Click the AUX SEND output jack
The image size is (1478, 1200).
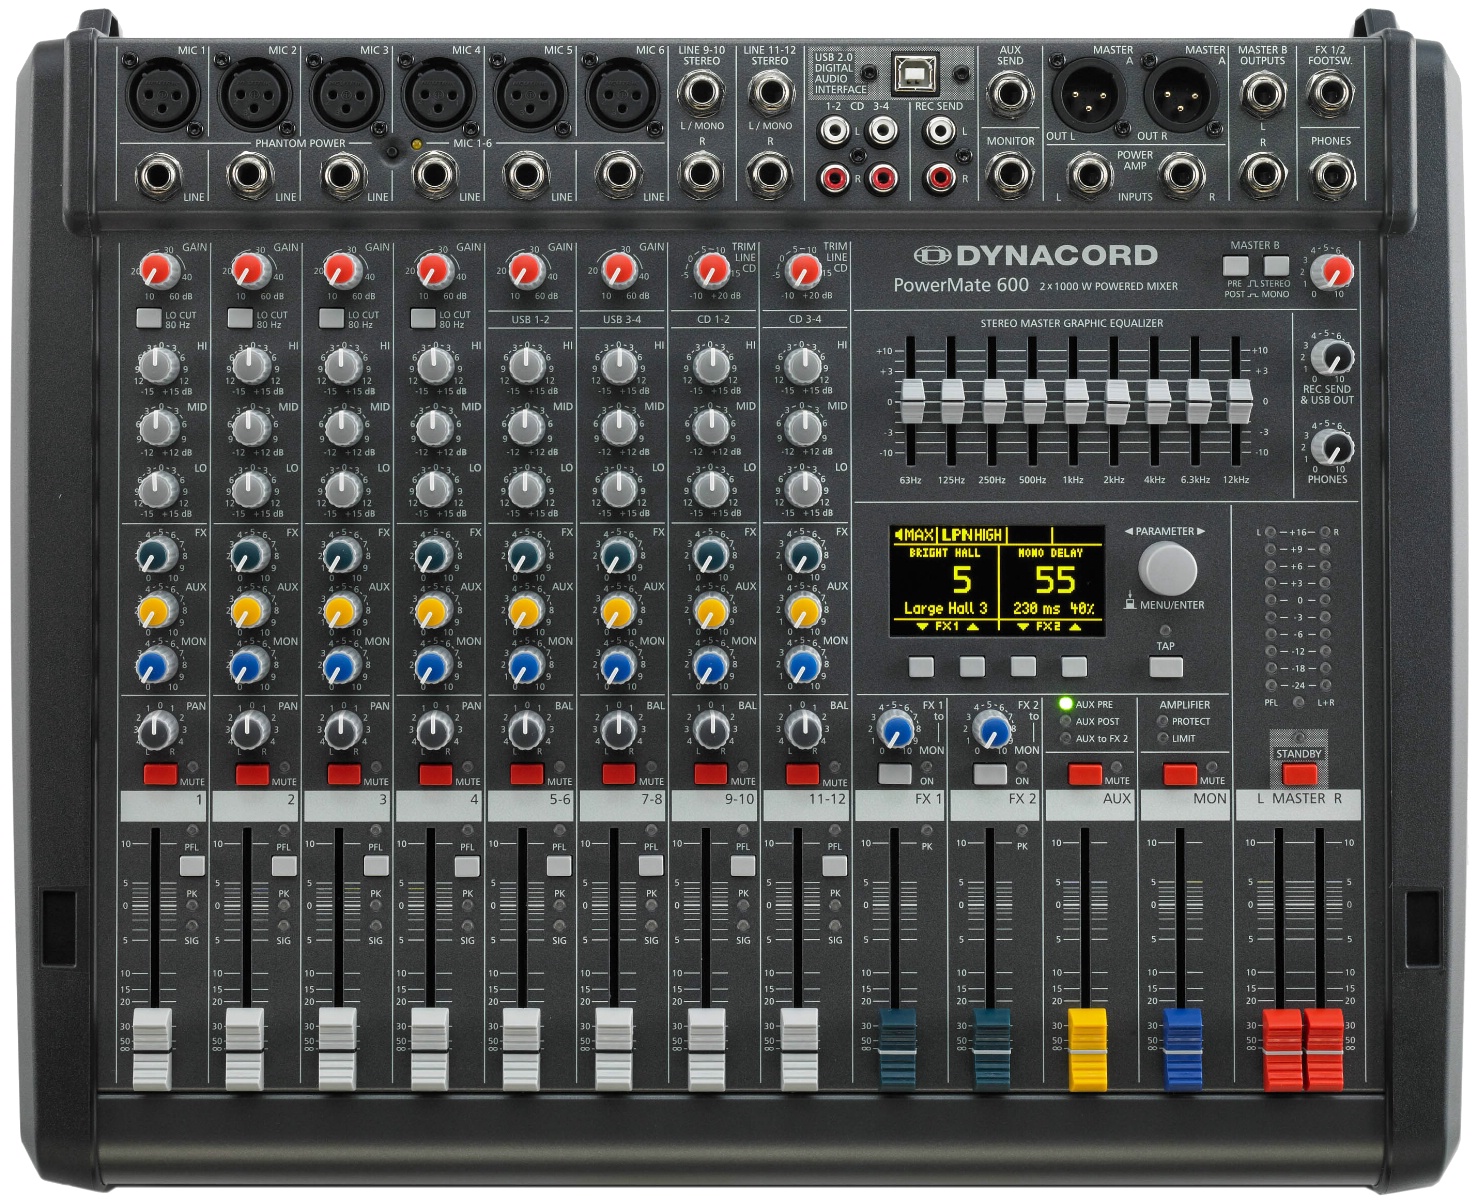click(x=1010, y=94)
